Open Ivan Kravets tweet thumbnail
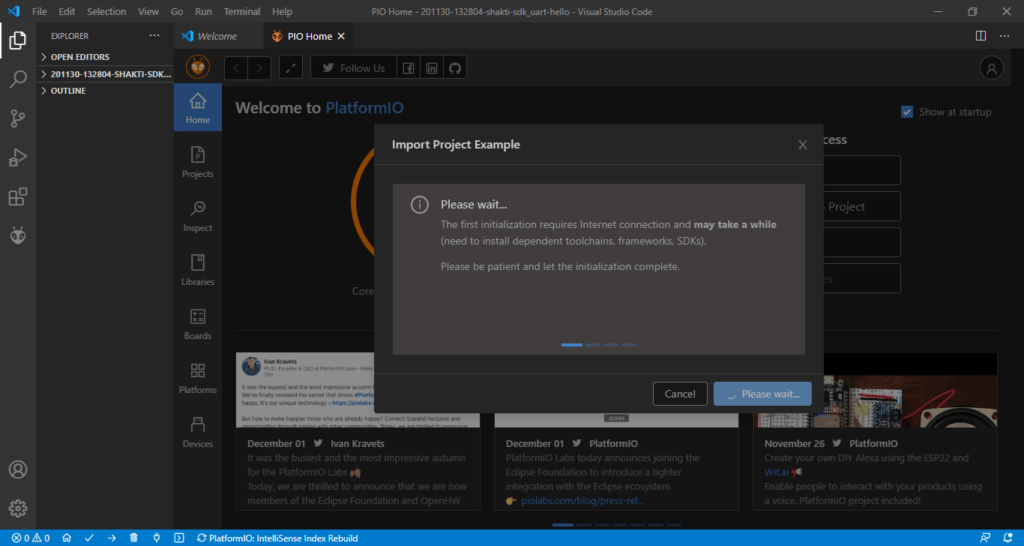The width and height of the screenshot is (1024, 546). tap(358, 390)
